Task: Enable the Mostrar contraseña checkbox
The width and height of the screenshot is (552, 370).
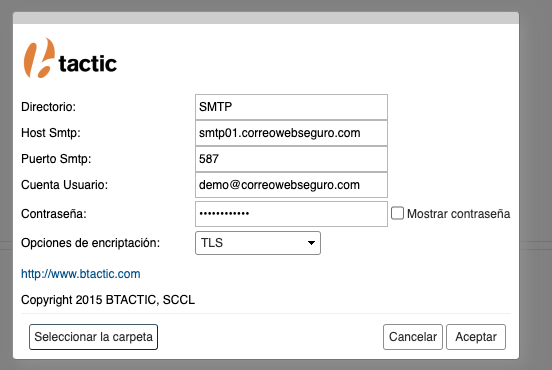Action: (x=397, y=213)
